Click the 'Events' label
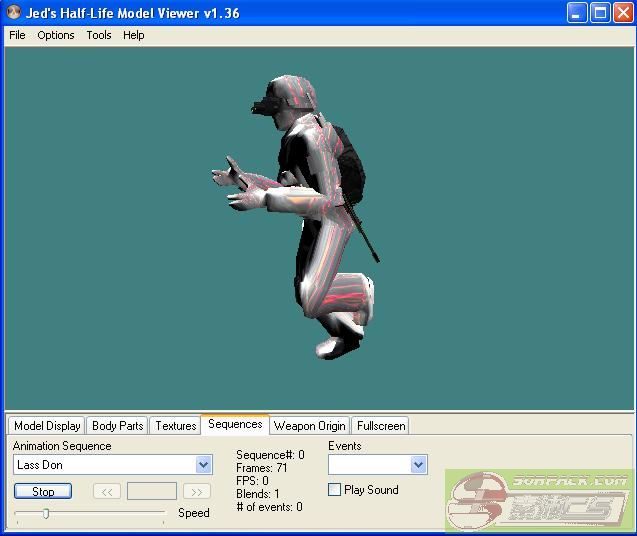The image size is (637, 536). (x=344, y=446)
